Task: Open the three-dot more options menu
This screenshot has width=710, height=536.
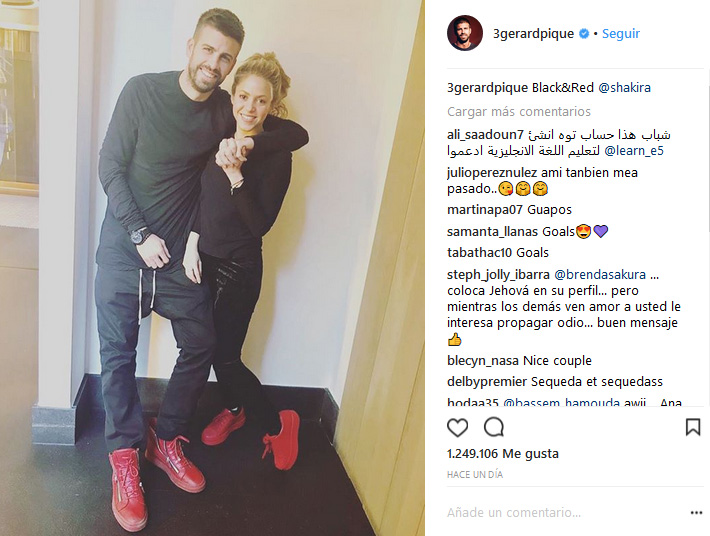Action: point(696,513)
